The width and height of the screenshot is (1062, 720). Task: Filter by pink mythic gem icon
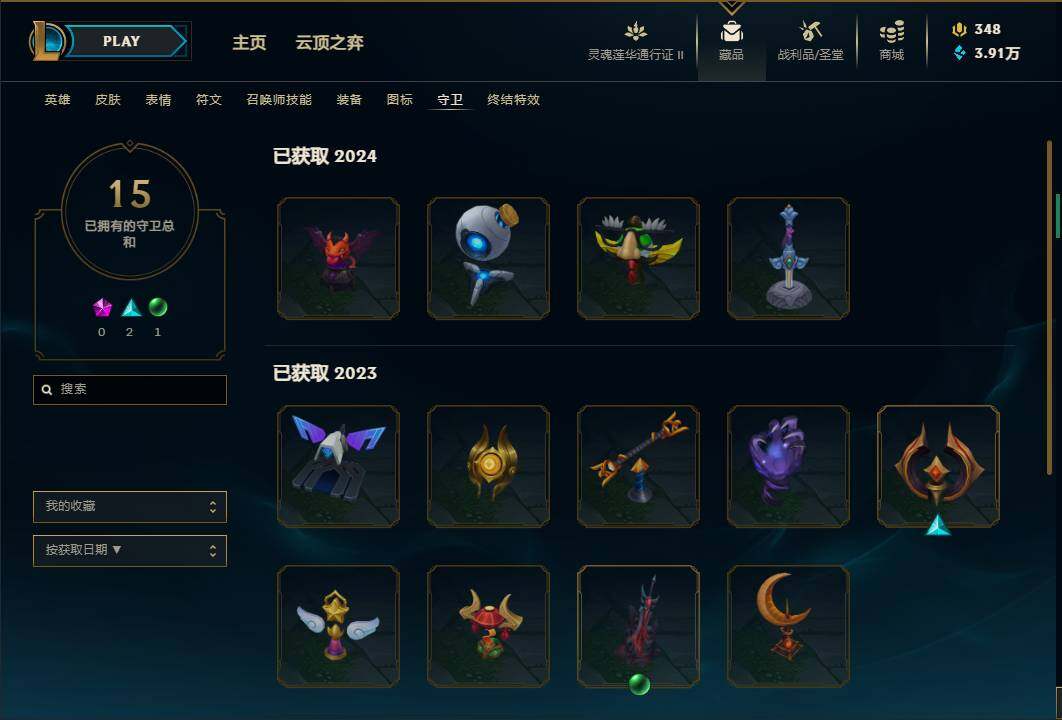coord(102,308)
